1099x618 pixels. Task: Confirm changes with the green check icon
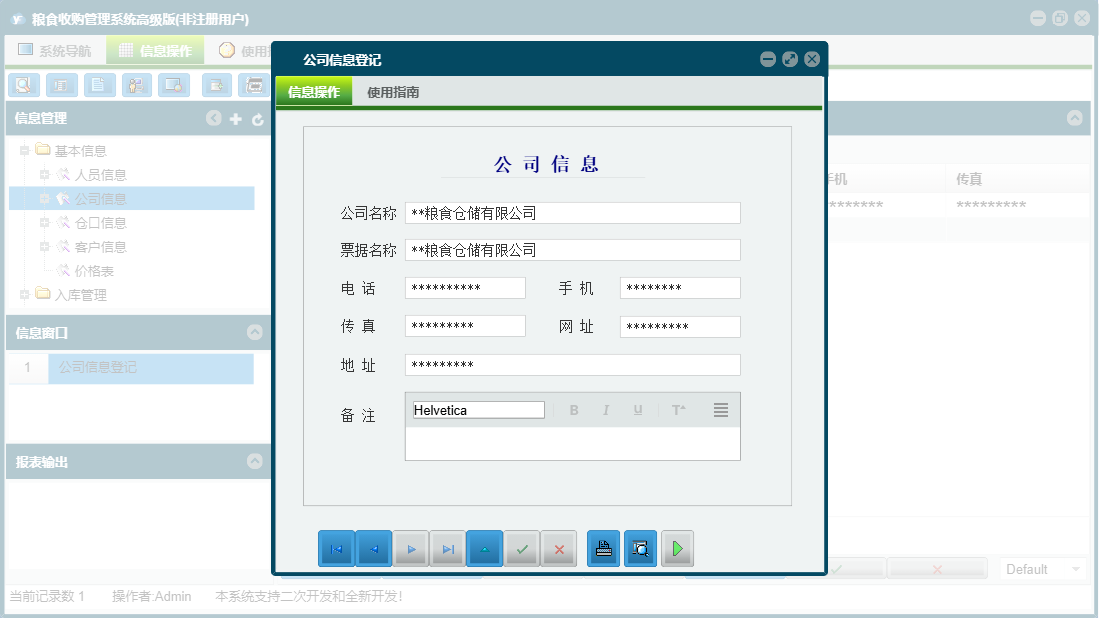pos(521,548)
